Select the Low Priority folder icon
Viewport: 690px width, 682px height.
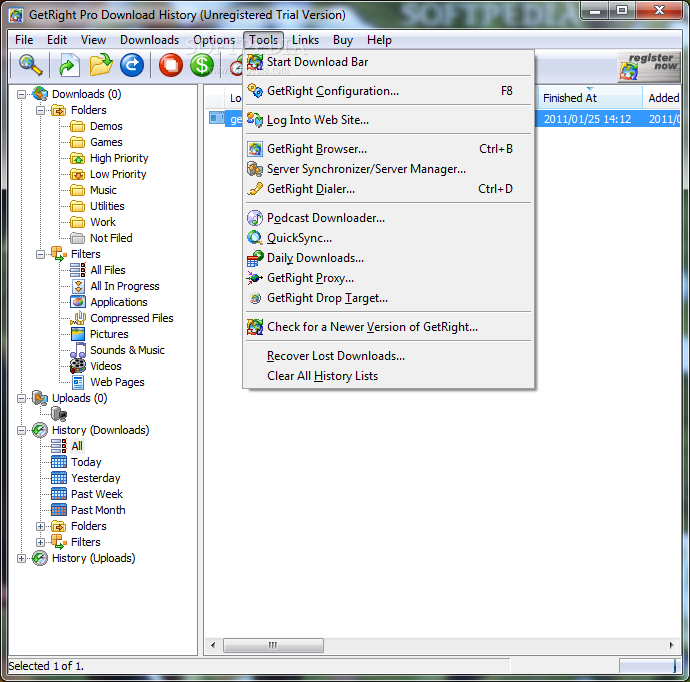point(77,174)
